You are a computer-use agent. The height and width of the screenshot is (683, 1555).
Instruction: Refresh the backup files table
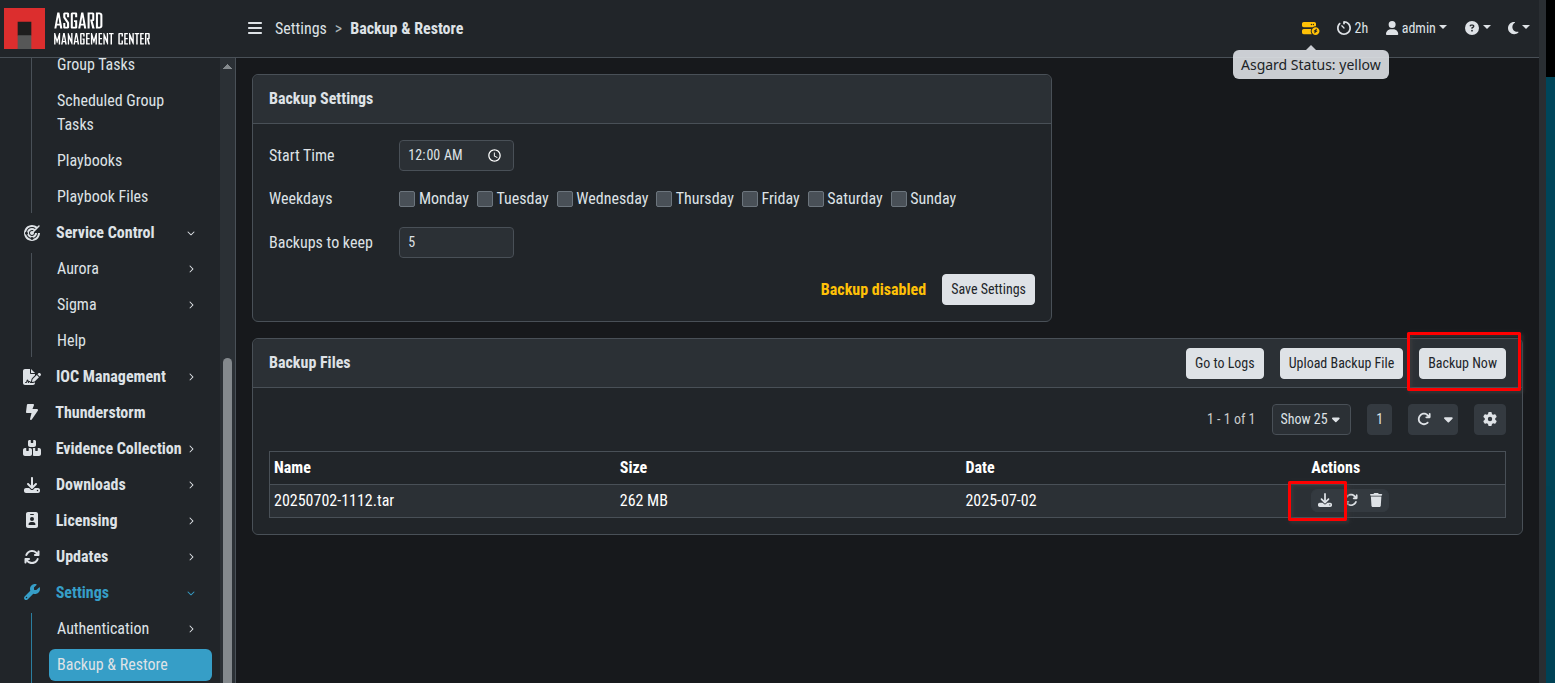(1424, 419)
